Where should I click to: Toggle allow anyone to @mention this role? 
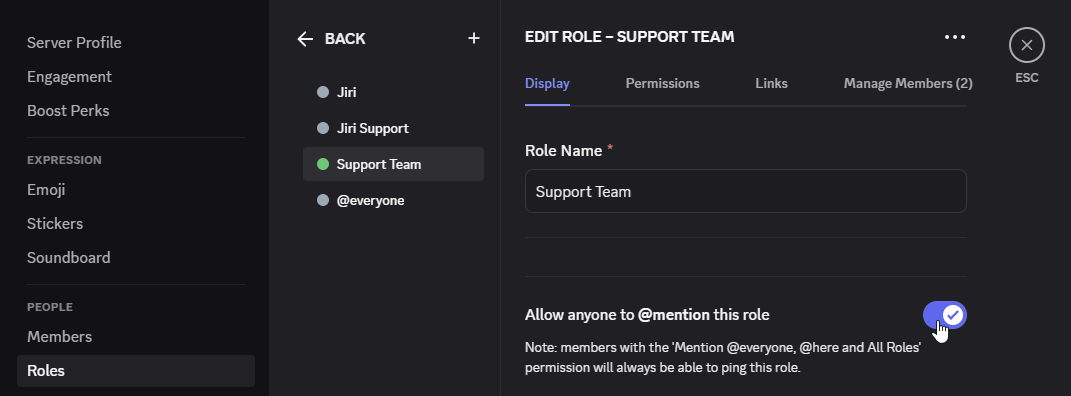pos(945,315)
